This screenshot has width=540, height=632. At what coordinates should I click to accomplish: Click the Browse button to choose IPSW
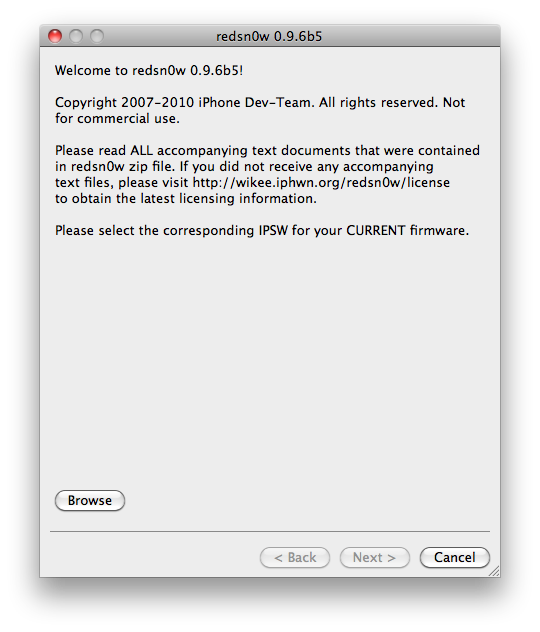coord(89,500)
